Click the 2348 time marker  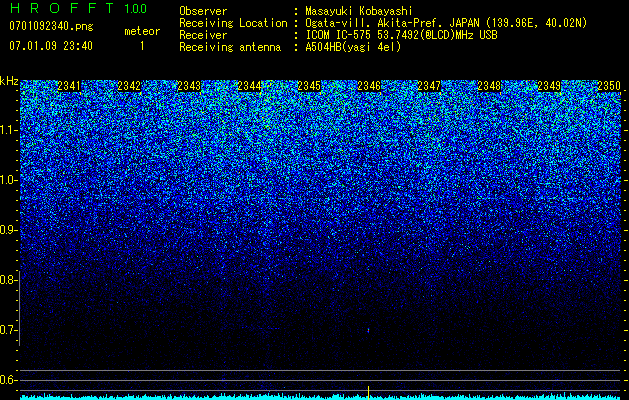[489, 86]
